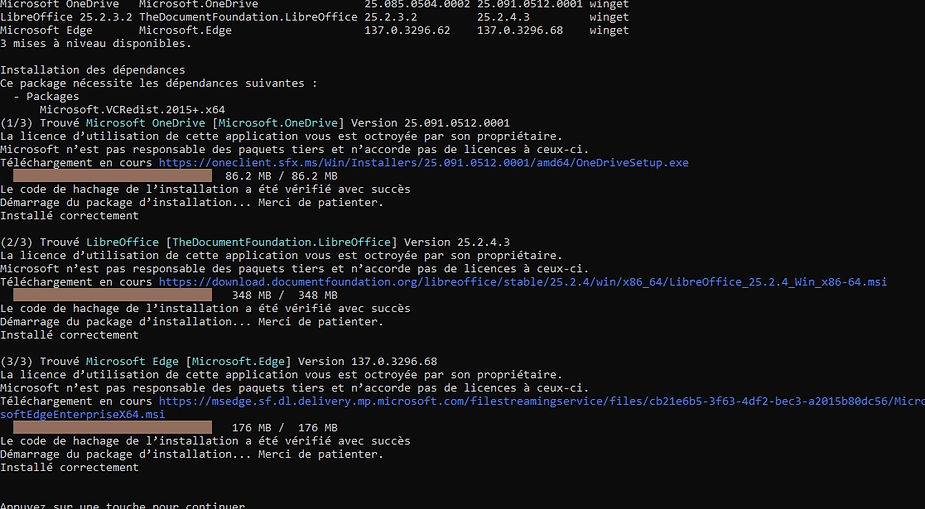Screen dimensions: 925x509
Task: Click 'Installé correctement' under OneDrive section
Action: pyautogui.click(x=70, y=216)
